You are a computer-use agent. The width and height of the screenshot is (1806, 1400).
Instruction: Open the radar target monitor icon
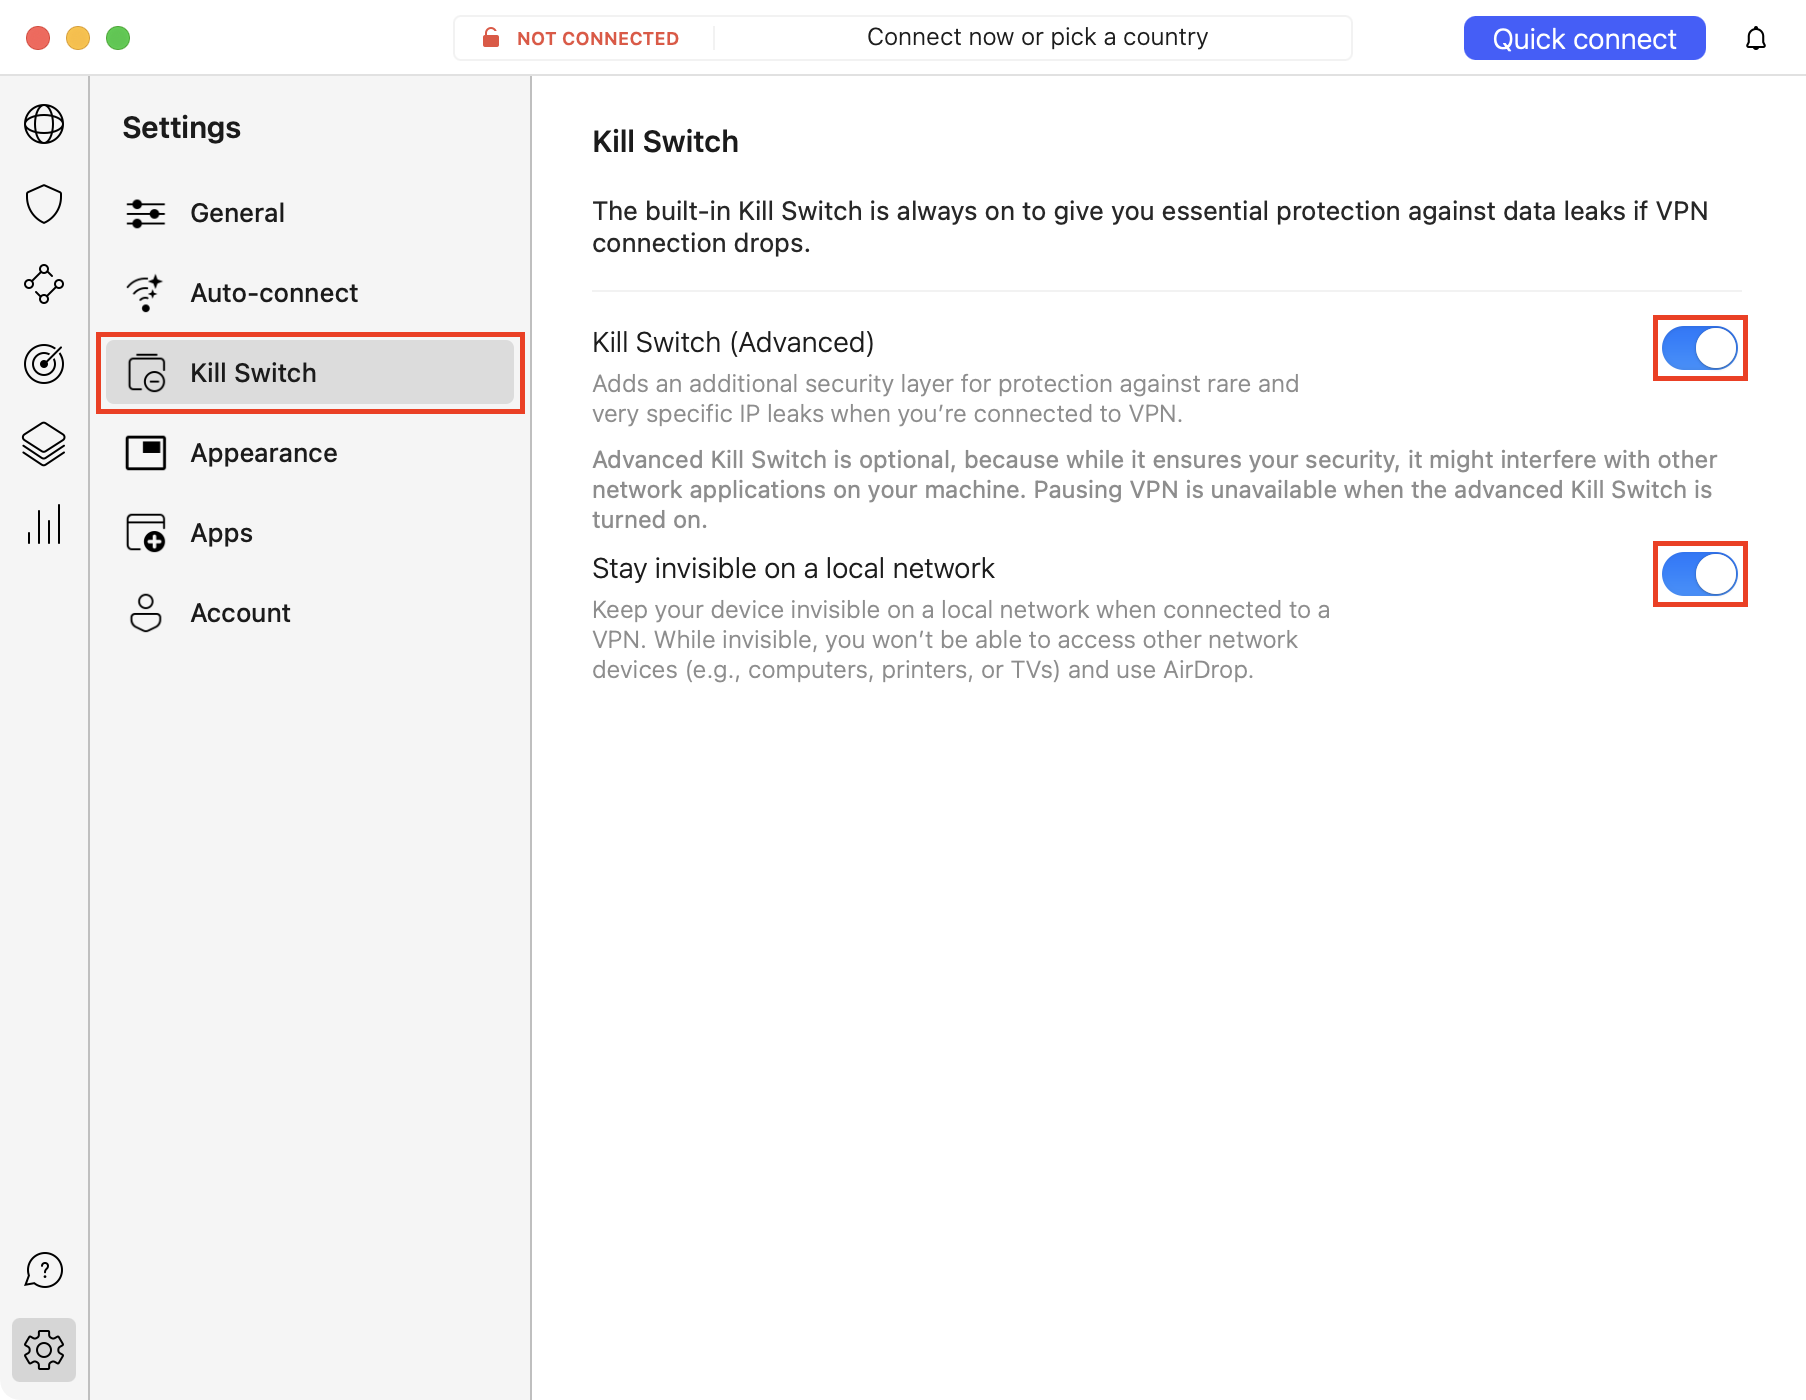click(44, 364)
